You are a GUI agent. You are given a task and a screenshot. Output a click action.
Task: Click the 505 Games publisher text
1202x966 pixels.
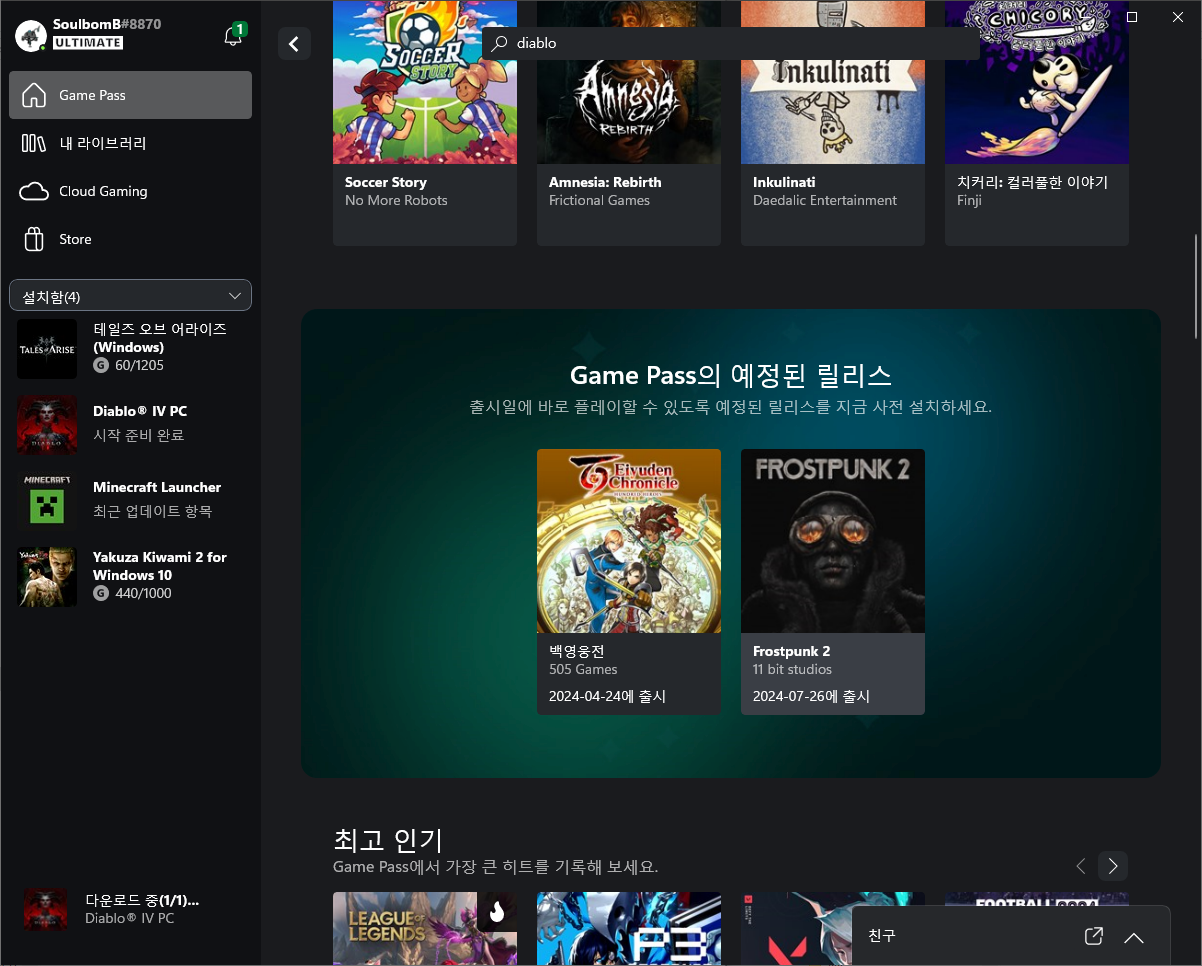tap(583, 669)
